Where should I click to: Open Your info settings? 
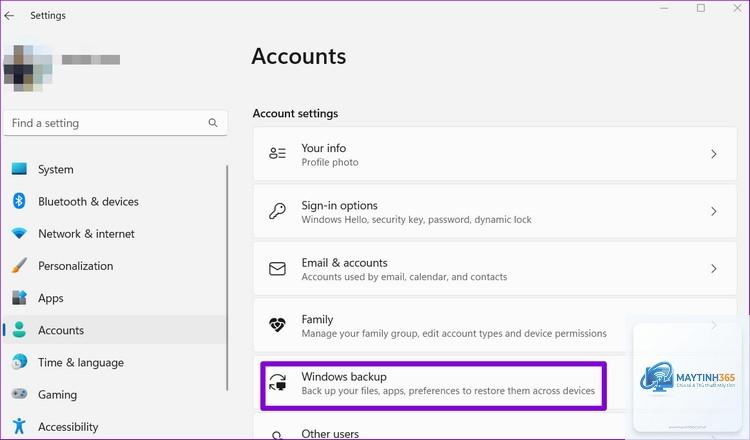coord(495,154)
